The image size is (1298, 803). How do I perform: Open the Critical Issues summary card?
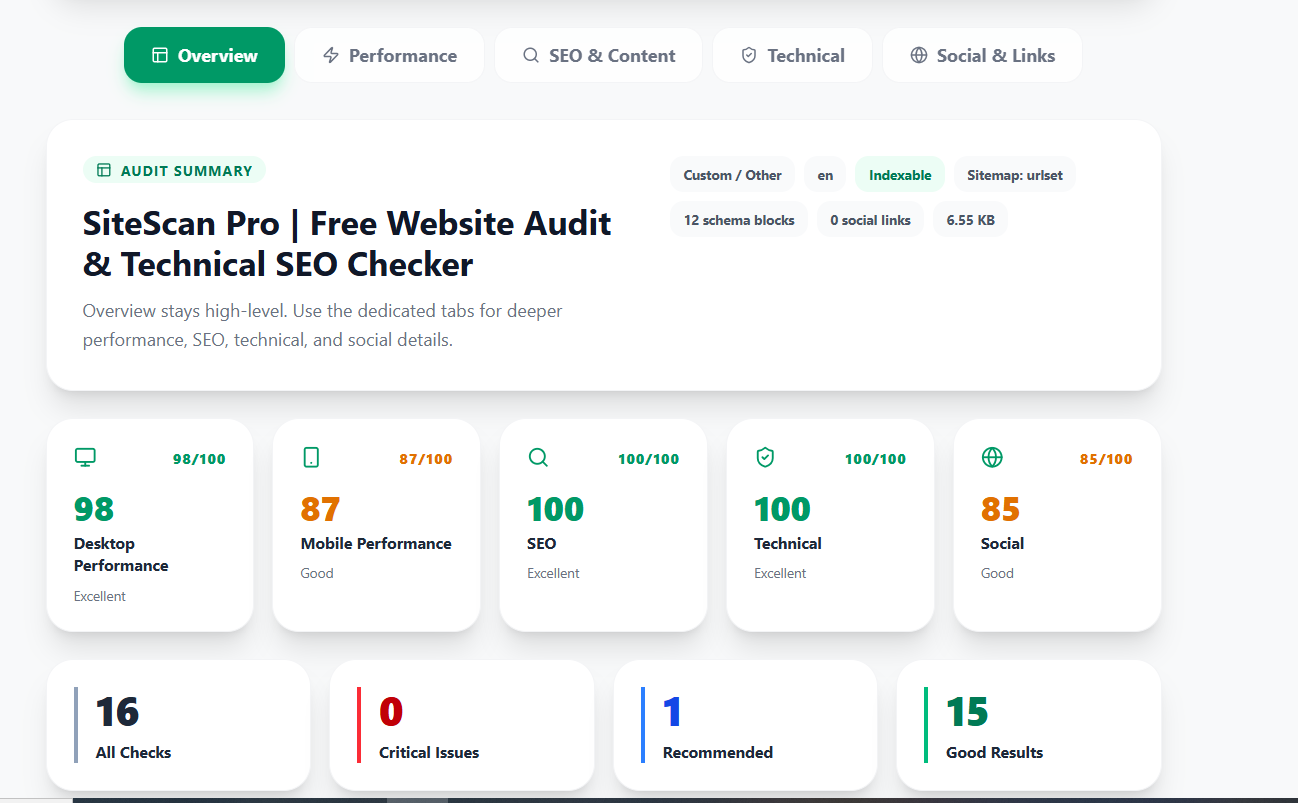[461, 725]
